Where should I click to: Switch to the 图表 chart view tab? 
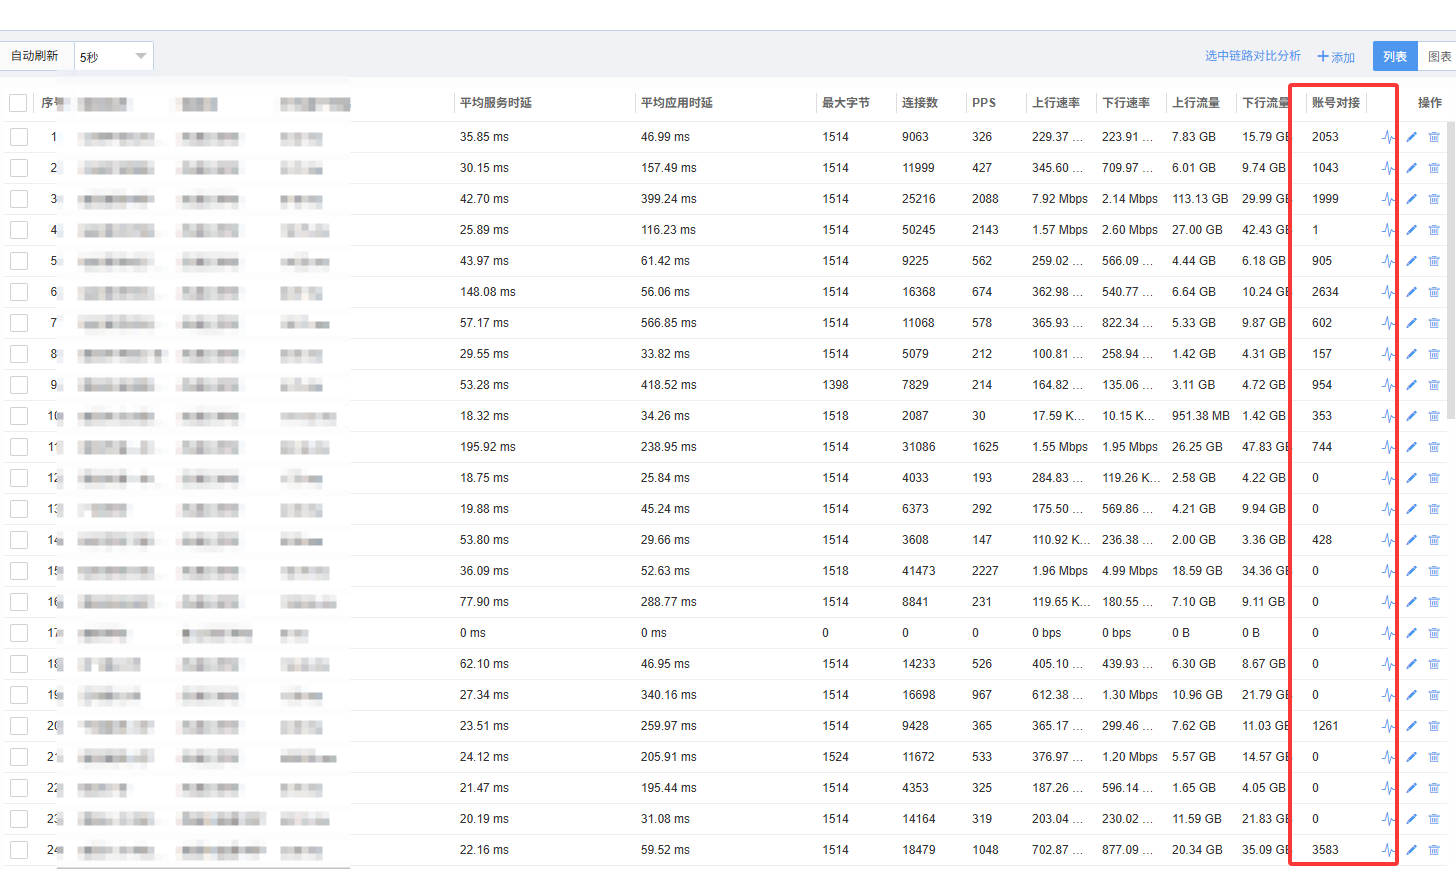1438,56
